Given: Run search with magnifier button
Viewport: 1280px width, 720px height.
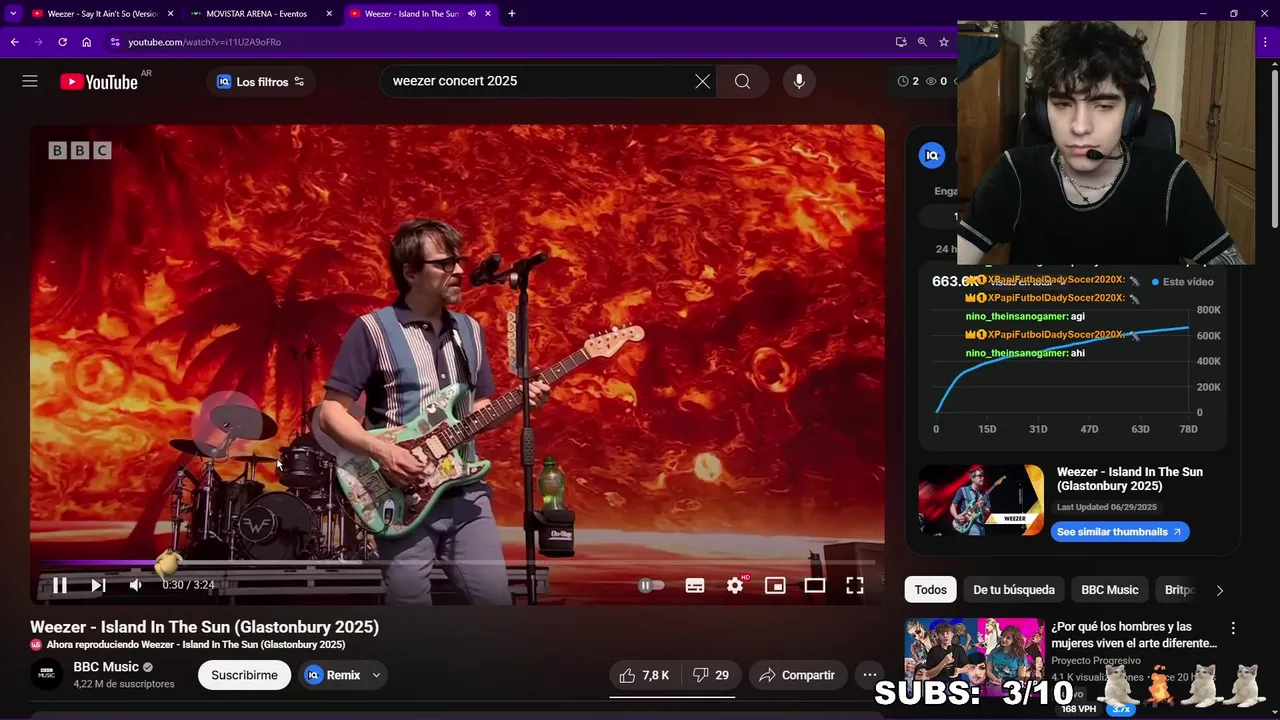Looking at the screenshot, I should [742, 81].
